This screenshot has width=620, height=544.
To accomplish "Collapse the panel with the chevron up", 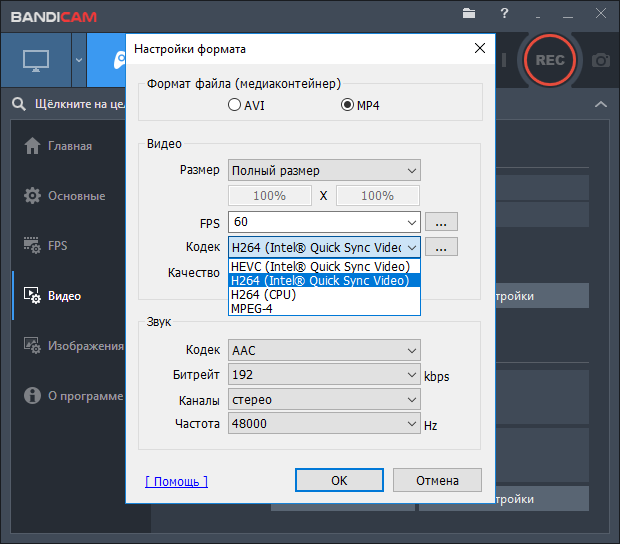I will [601, 104].
